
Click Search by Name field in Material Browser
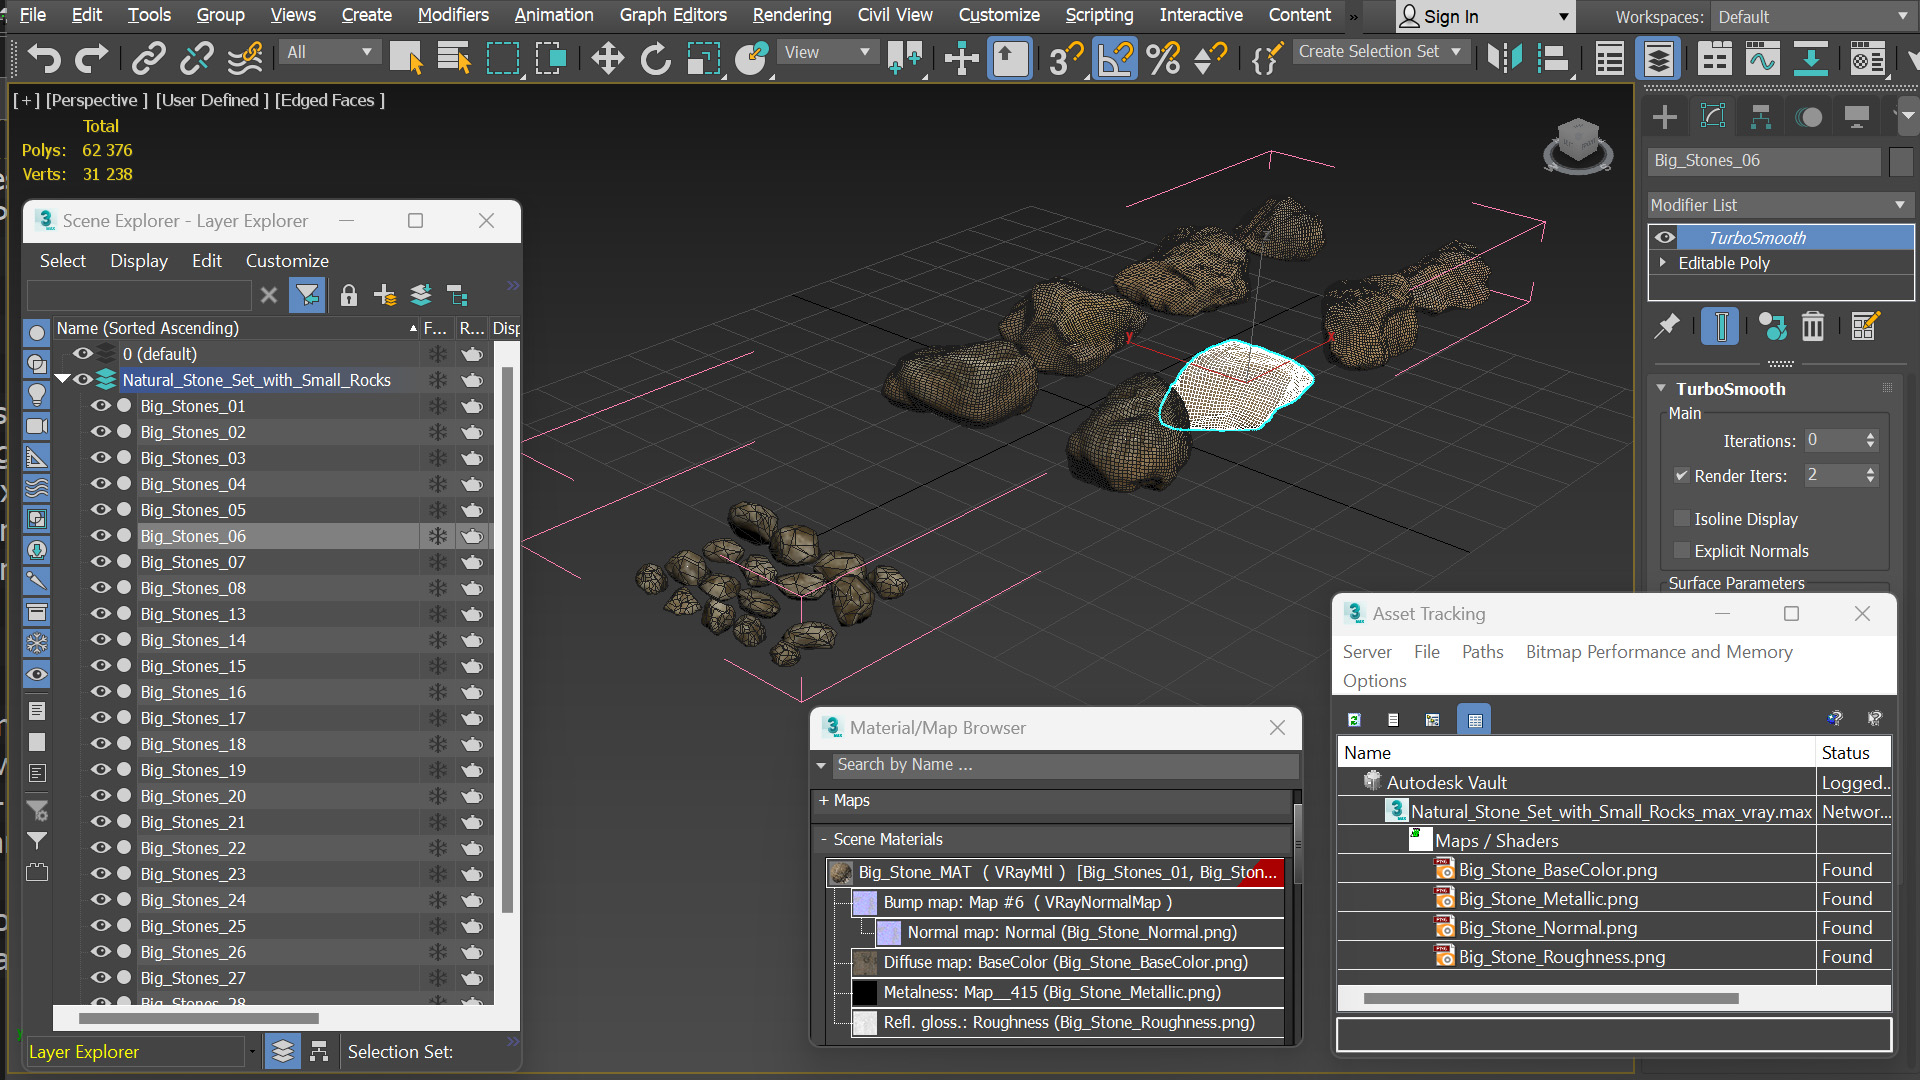coord(1065,765)
